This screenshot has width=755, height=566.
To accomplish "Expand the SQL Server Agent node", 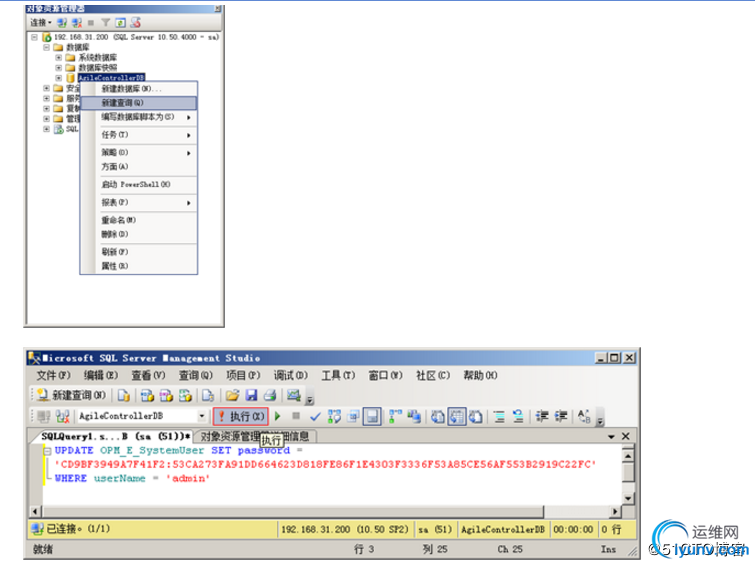I will [46, 129].
